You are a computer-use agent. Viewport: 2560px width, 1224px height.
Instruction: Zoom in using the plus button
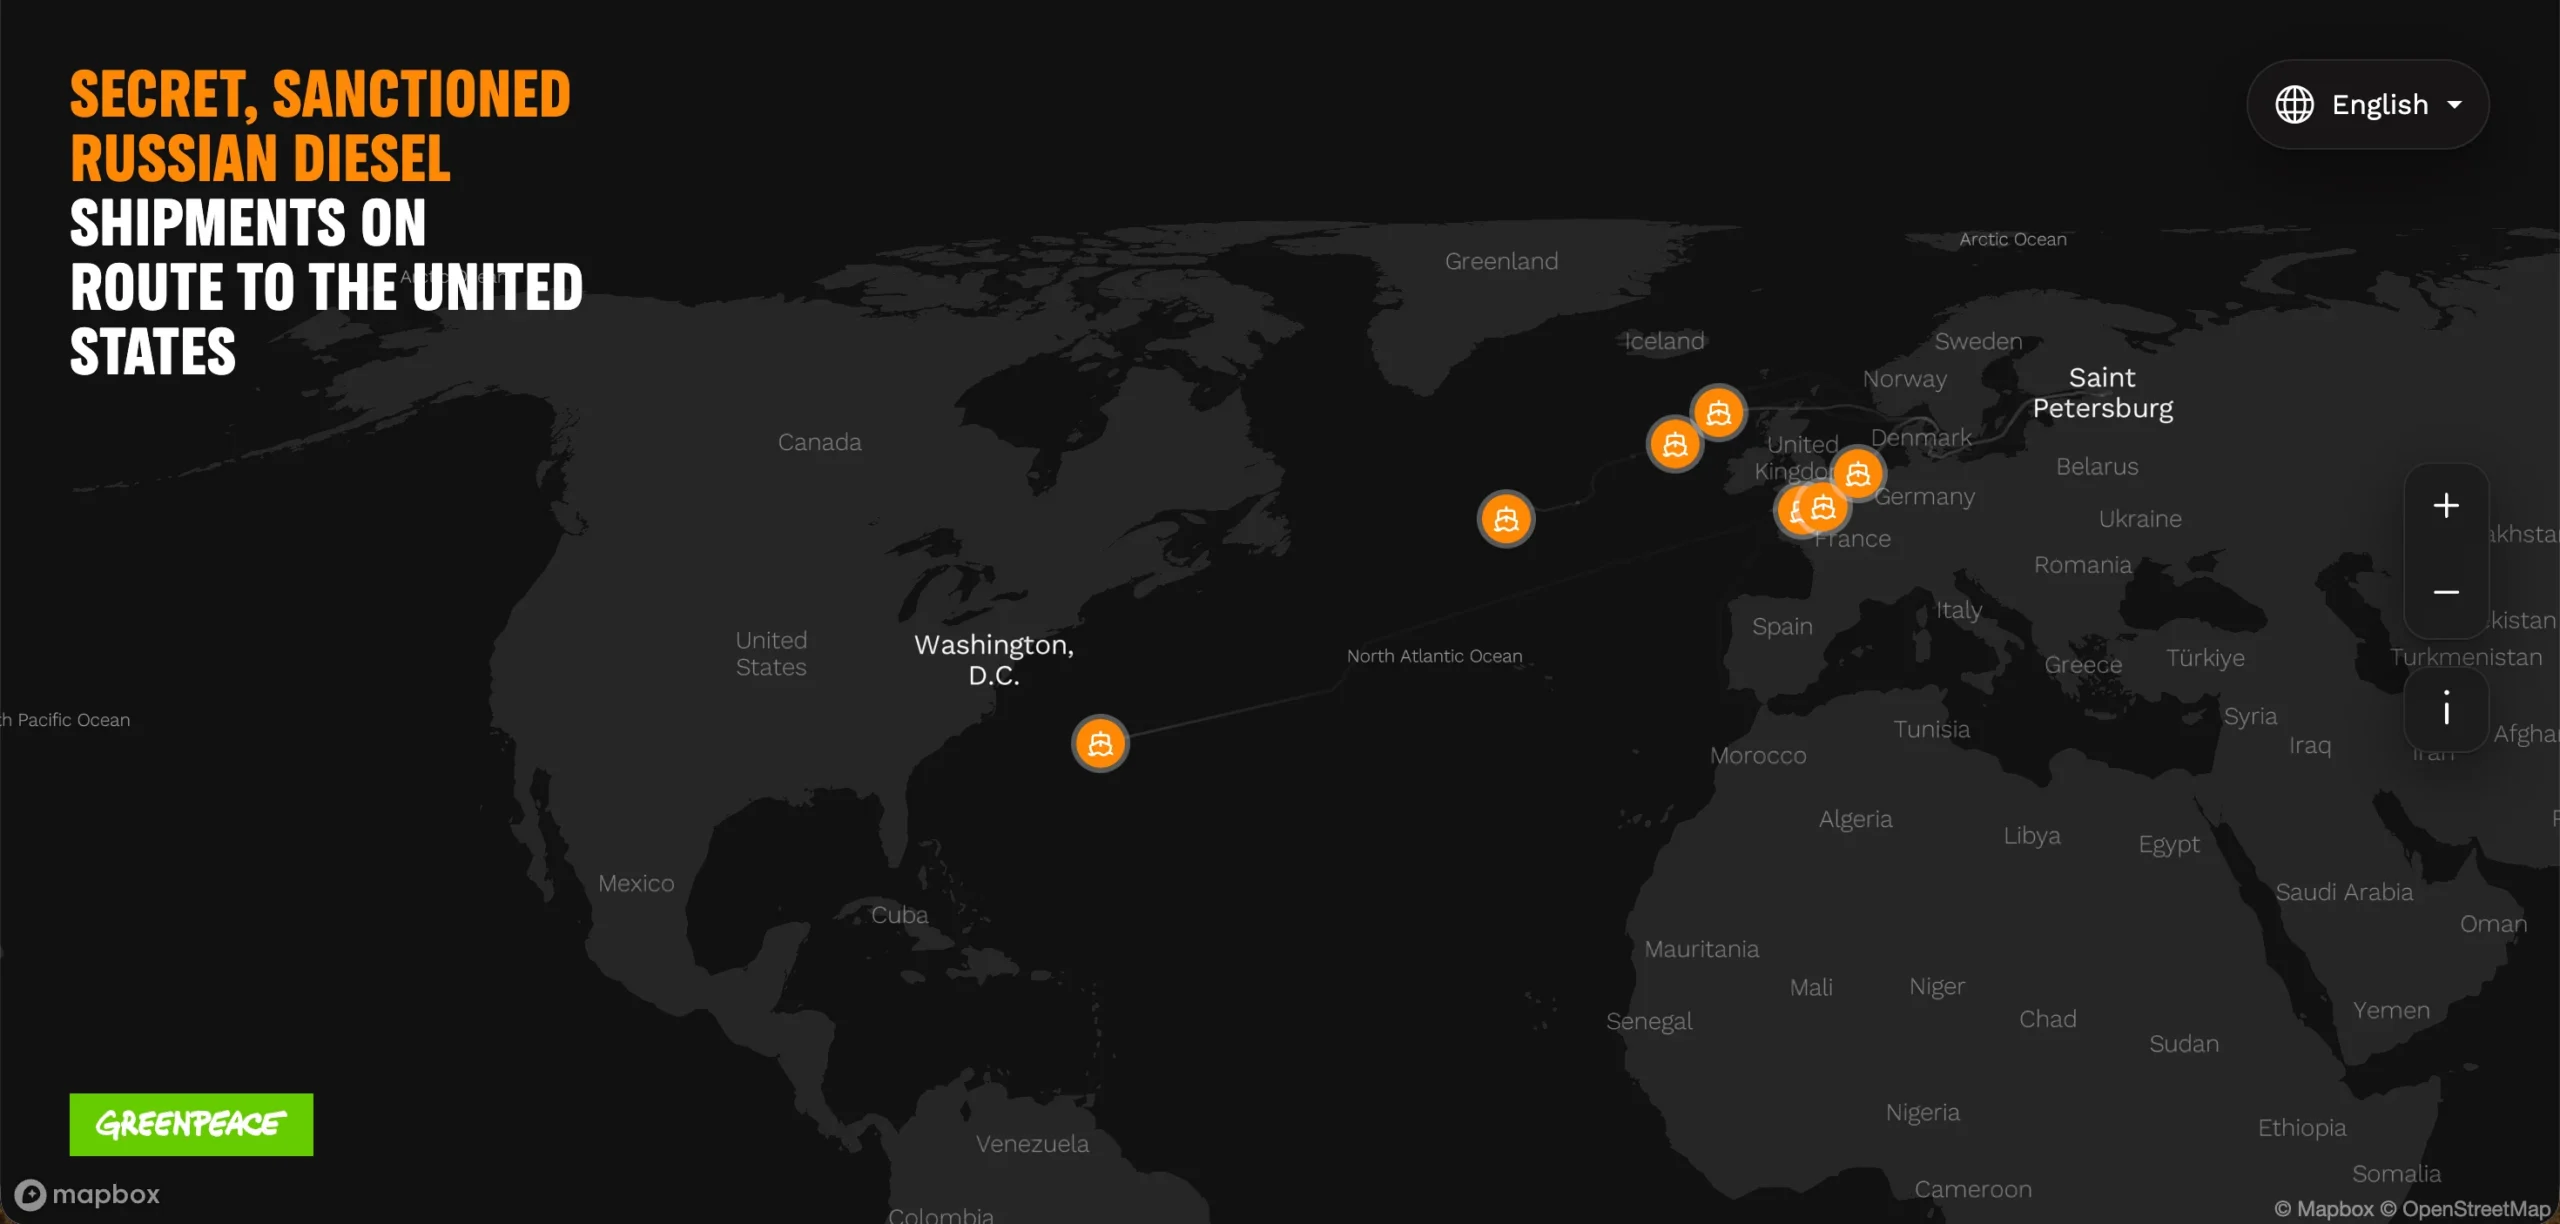point(2446,505)
